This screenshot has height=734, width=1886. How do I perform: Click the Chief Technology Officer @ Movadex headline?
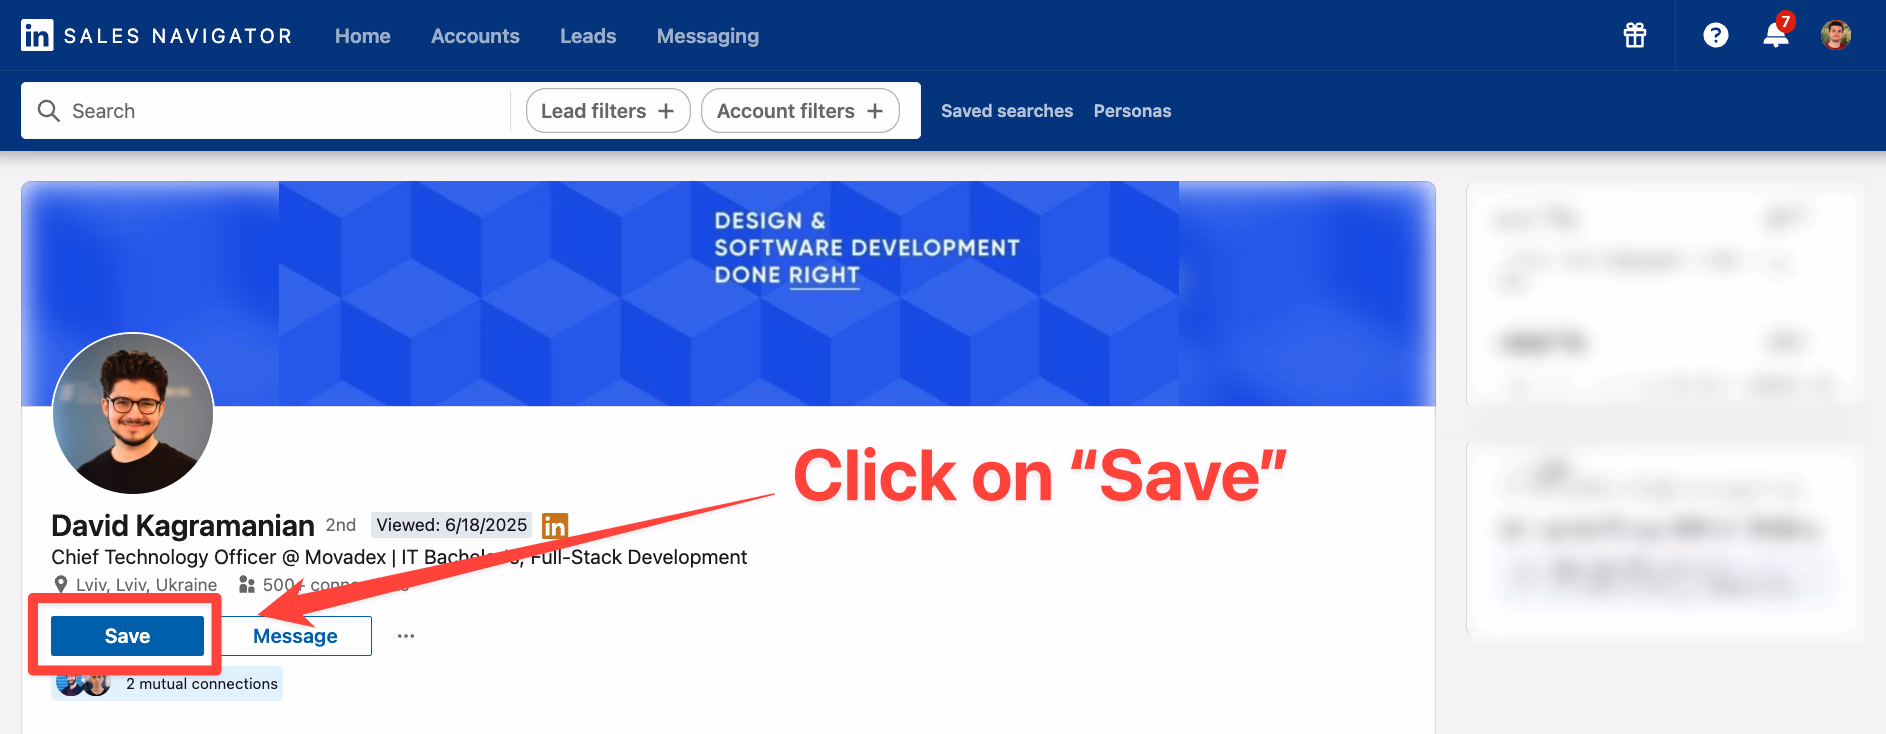[399, 557]
